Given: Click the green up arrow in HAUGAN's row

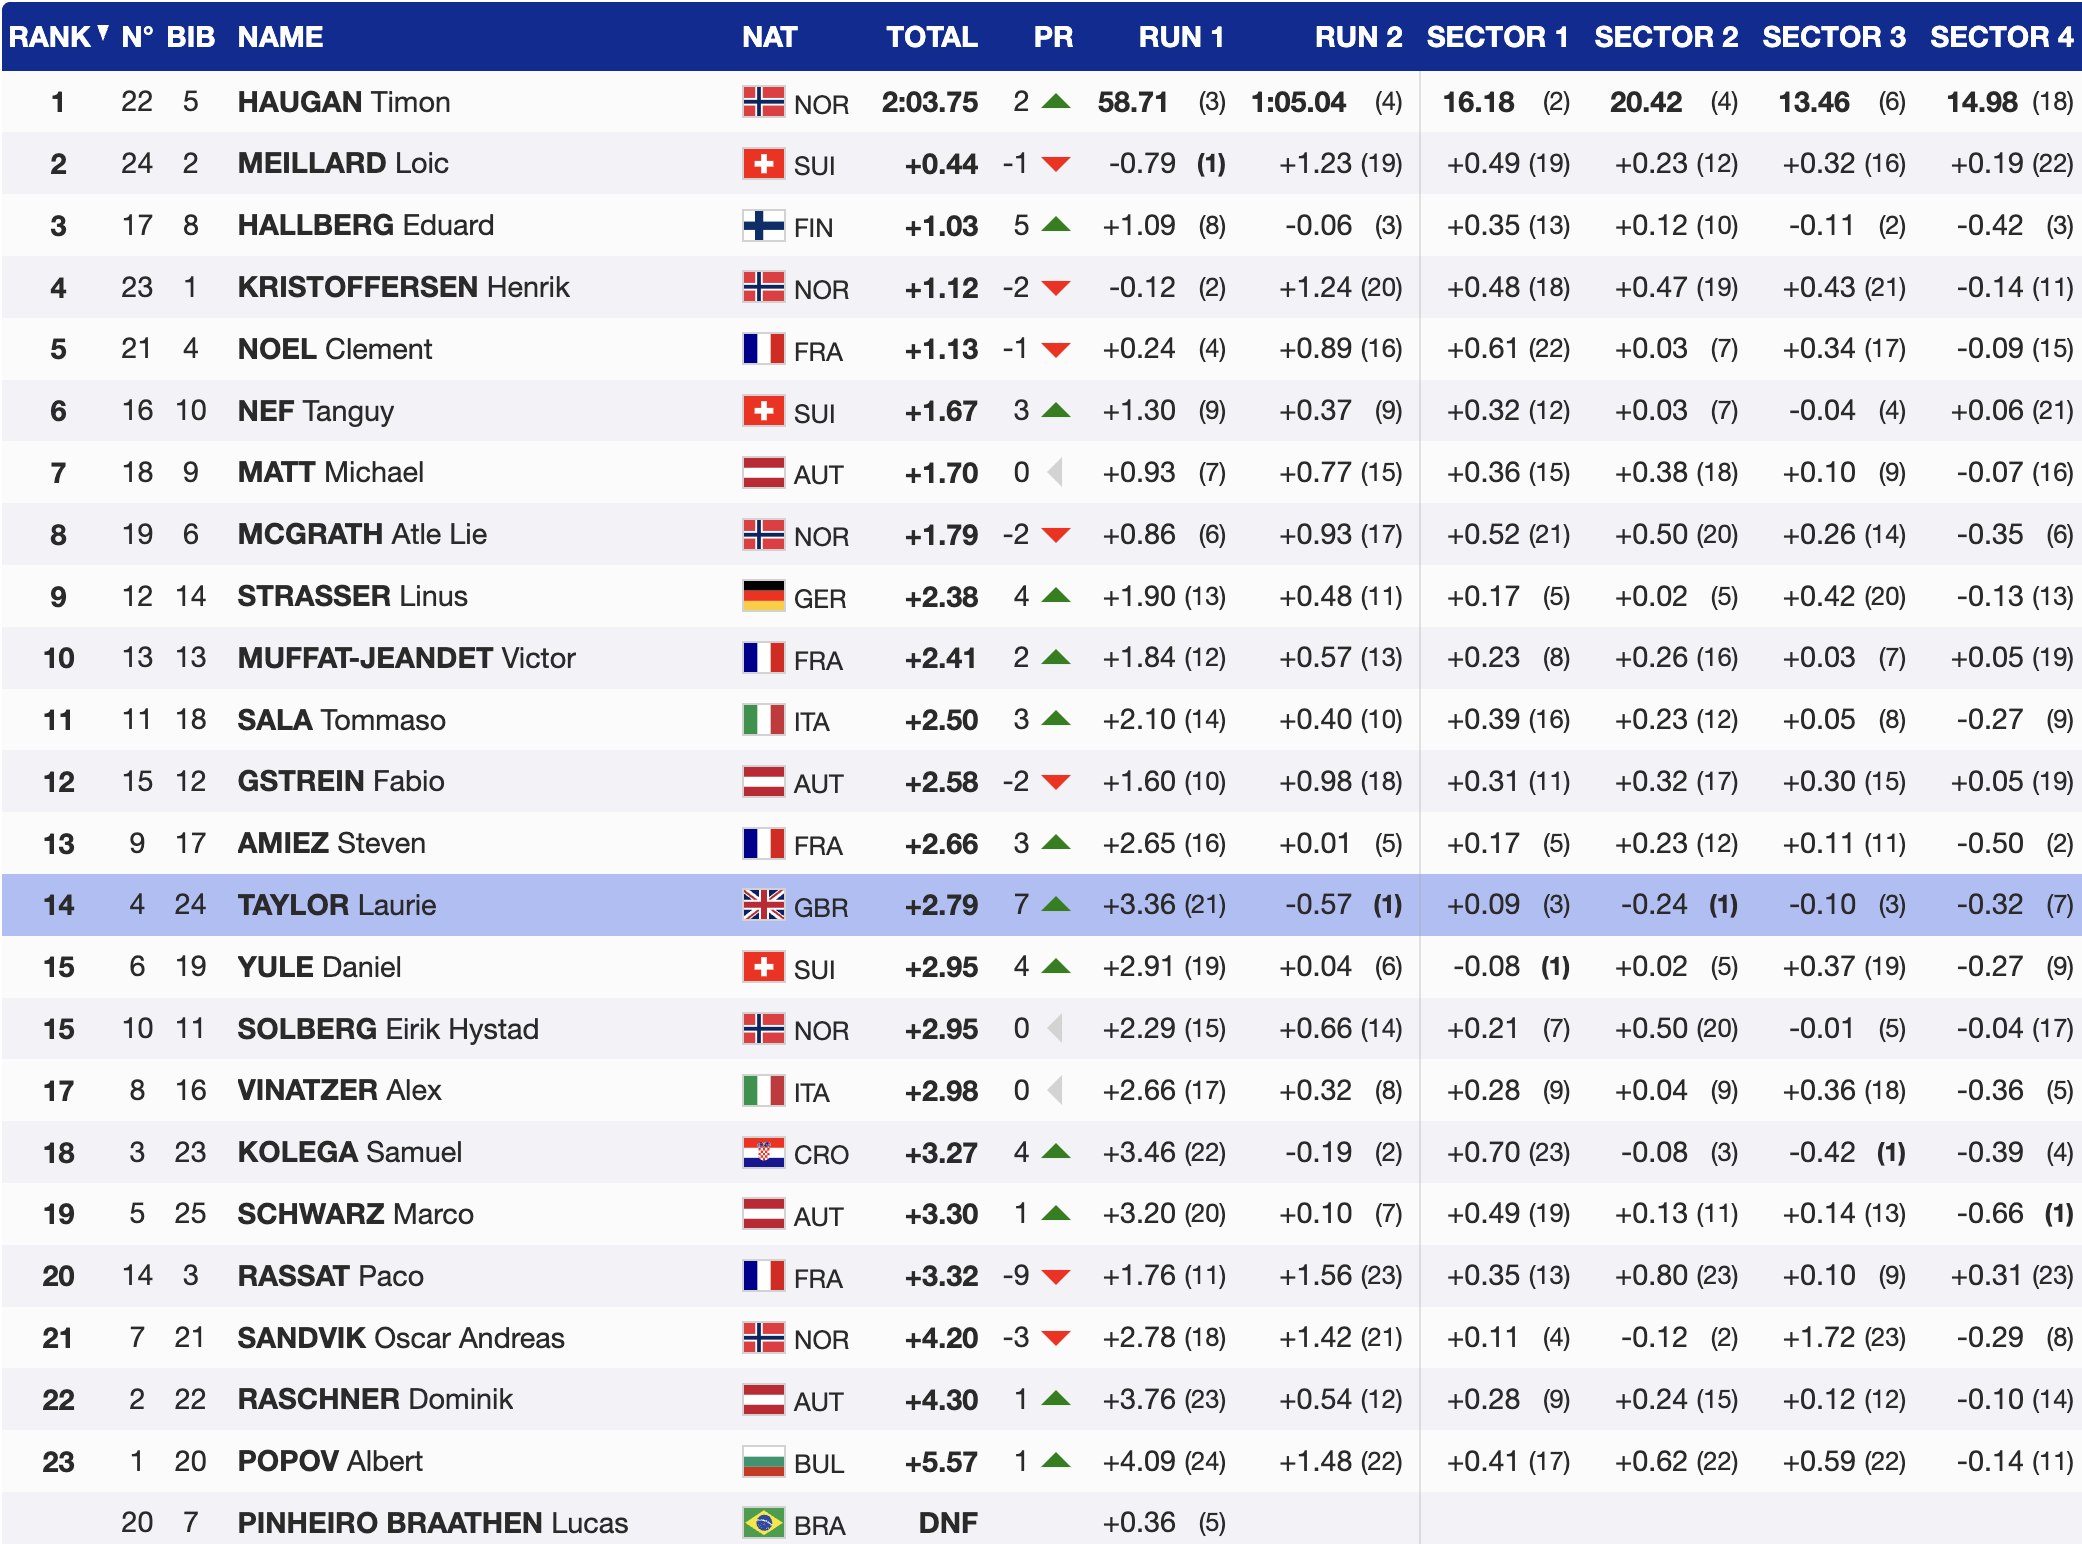Looking at the screenshot, I should click(x=1056, y=102).
